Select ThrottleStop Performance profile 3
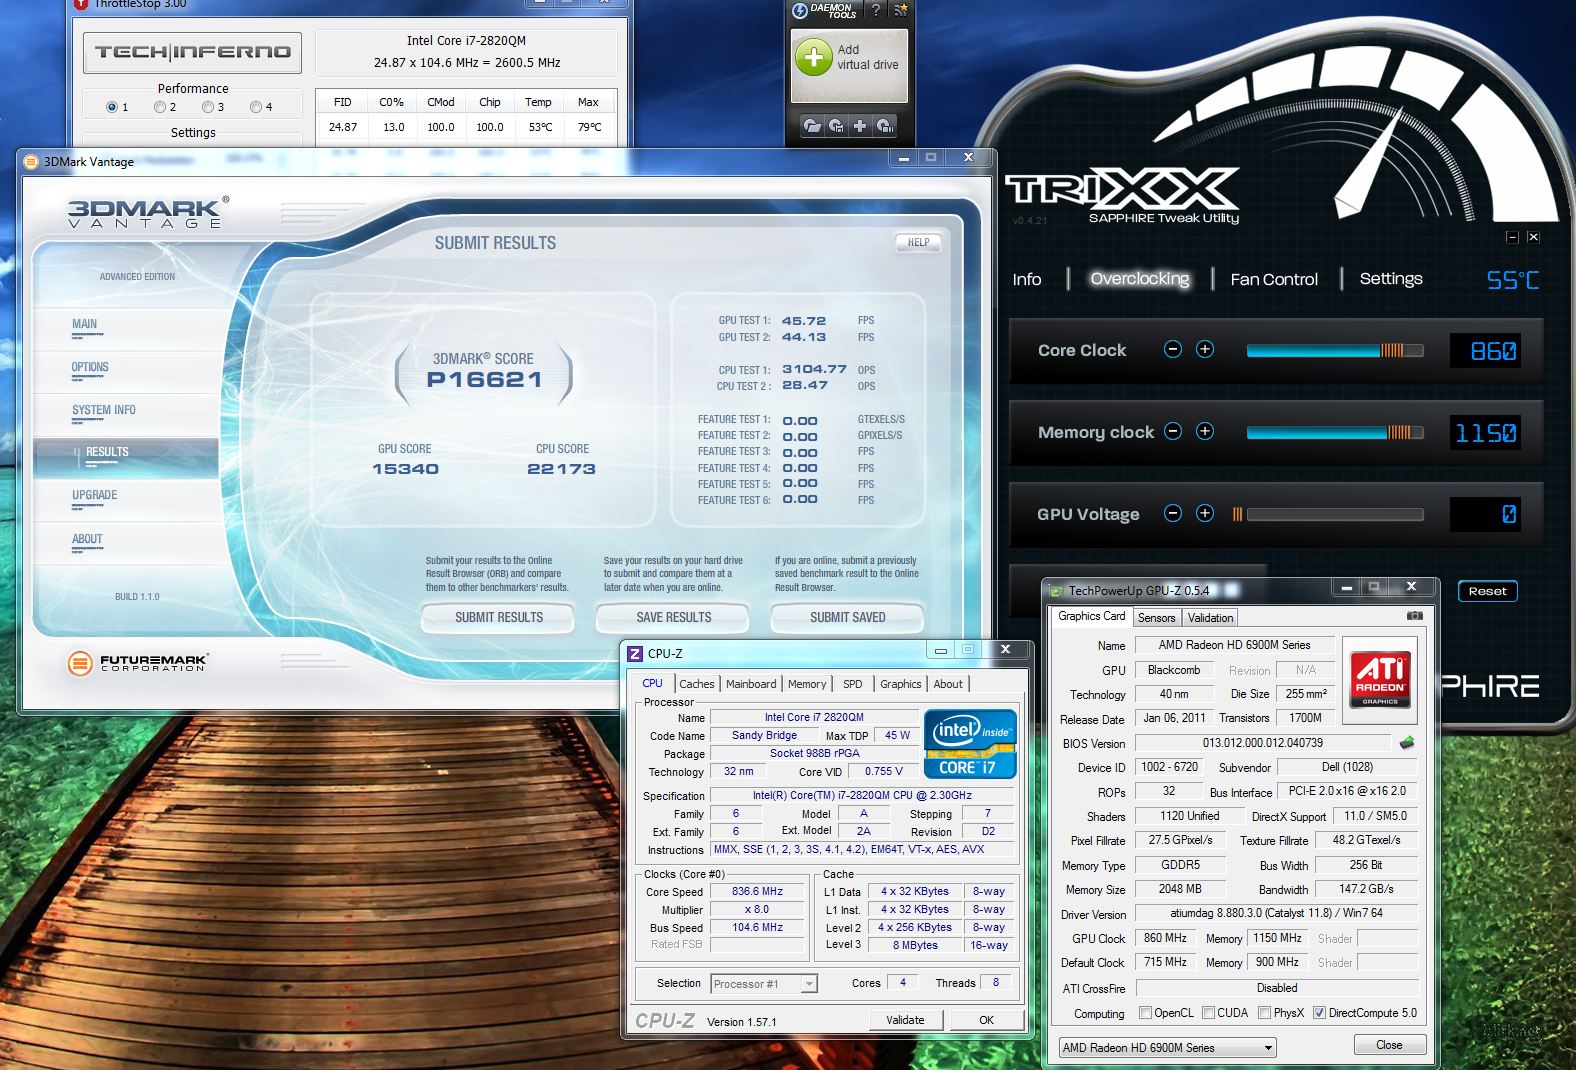This screenshot has width=1576, height=1070. pyautogui.click(x=208, y=107)
